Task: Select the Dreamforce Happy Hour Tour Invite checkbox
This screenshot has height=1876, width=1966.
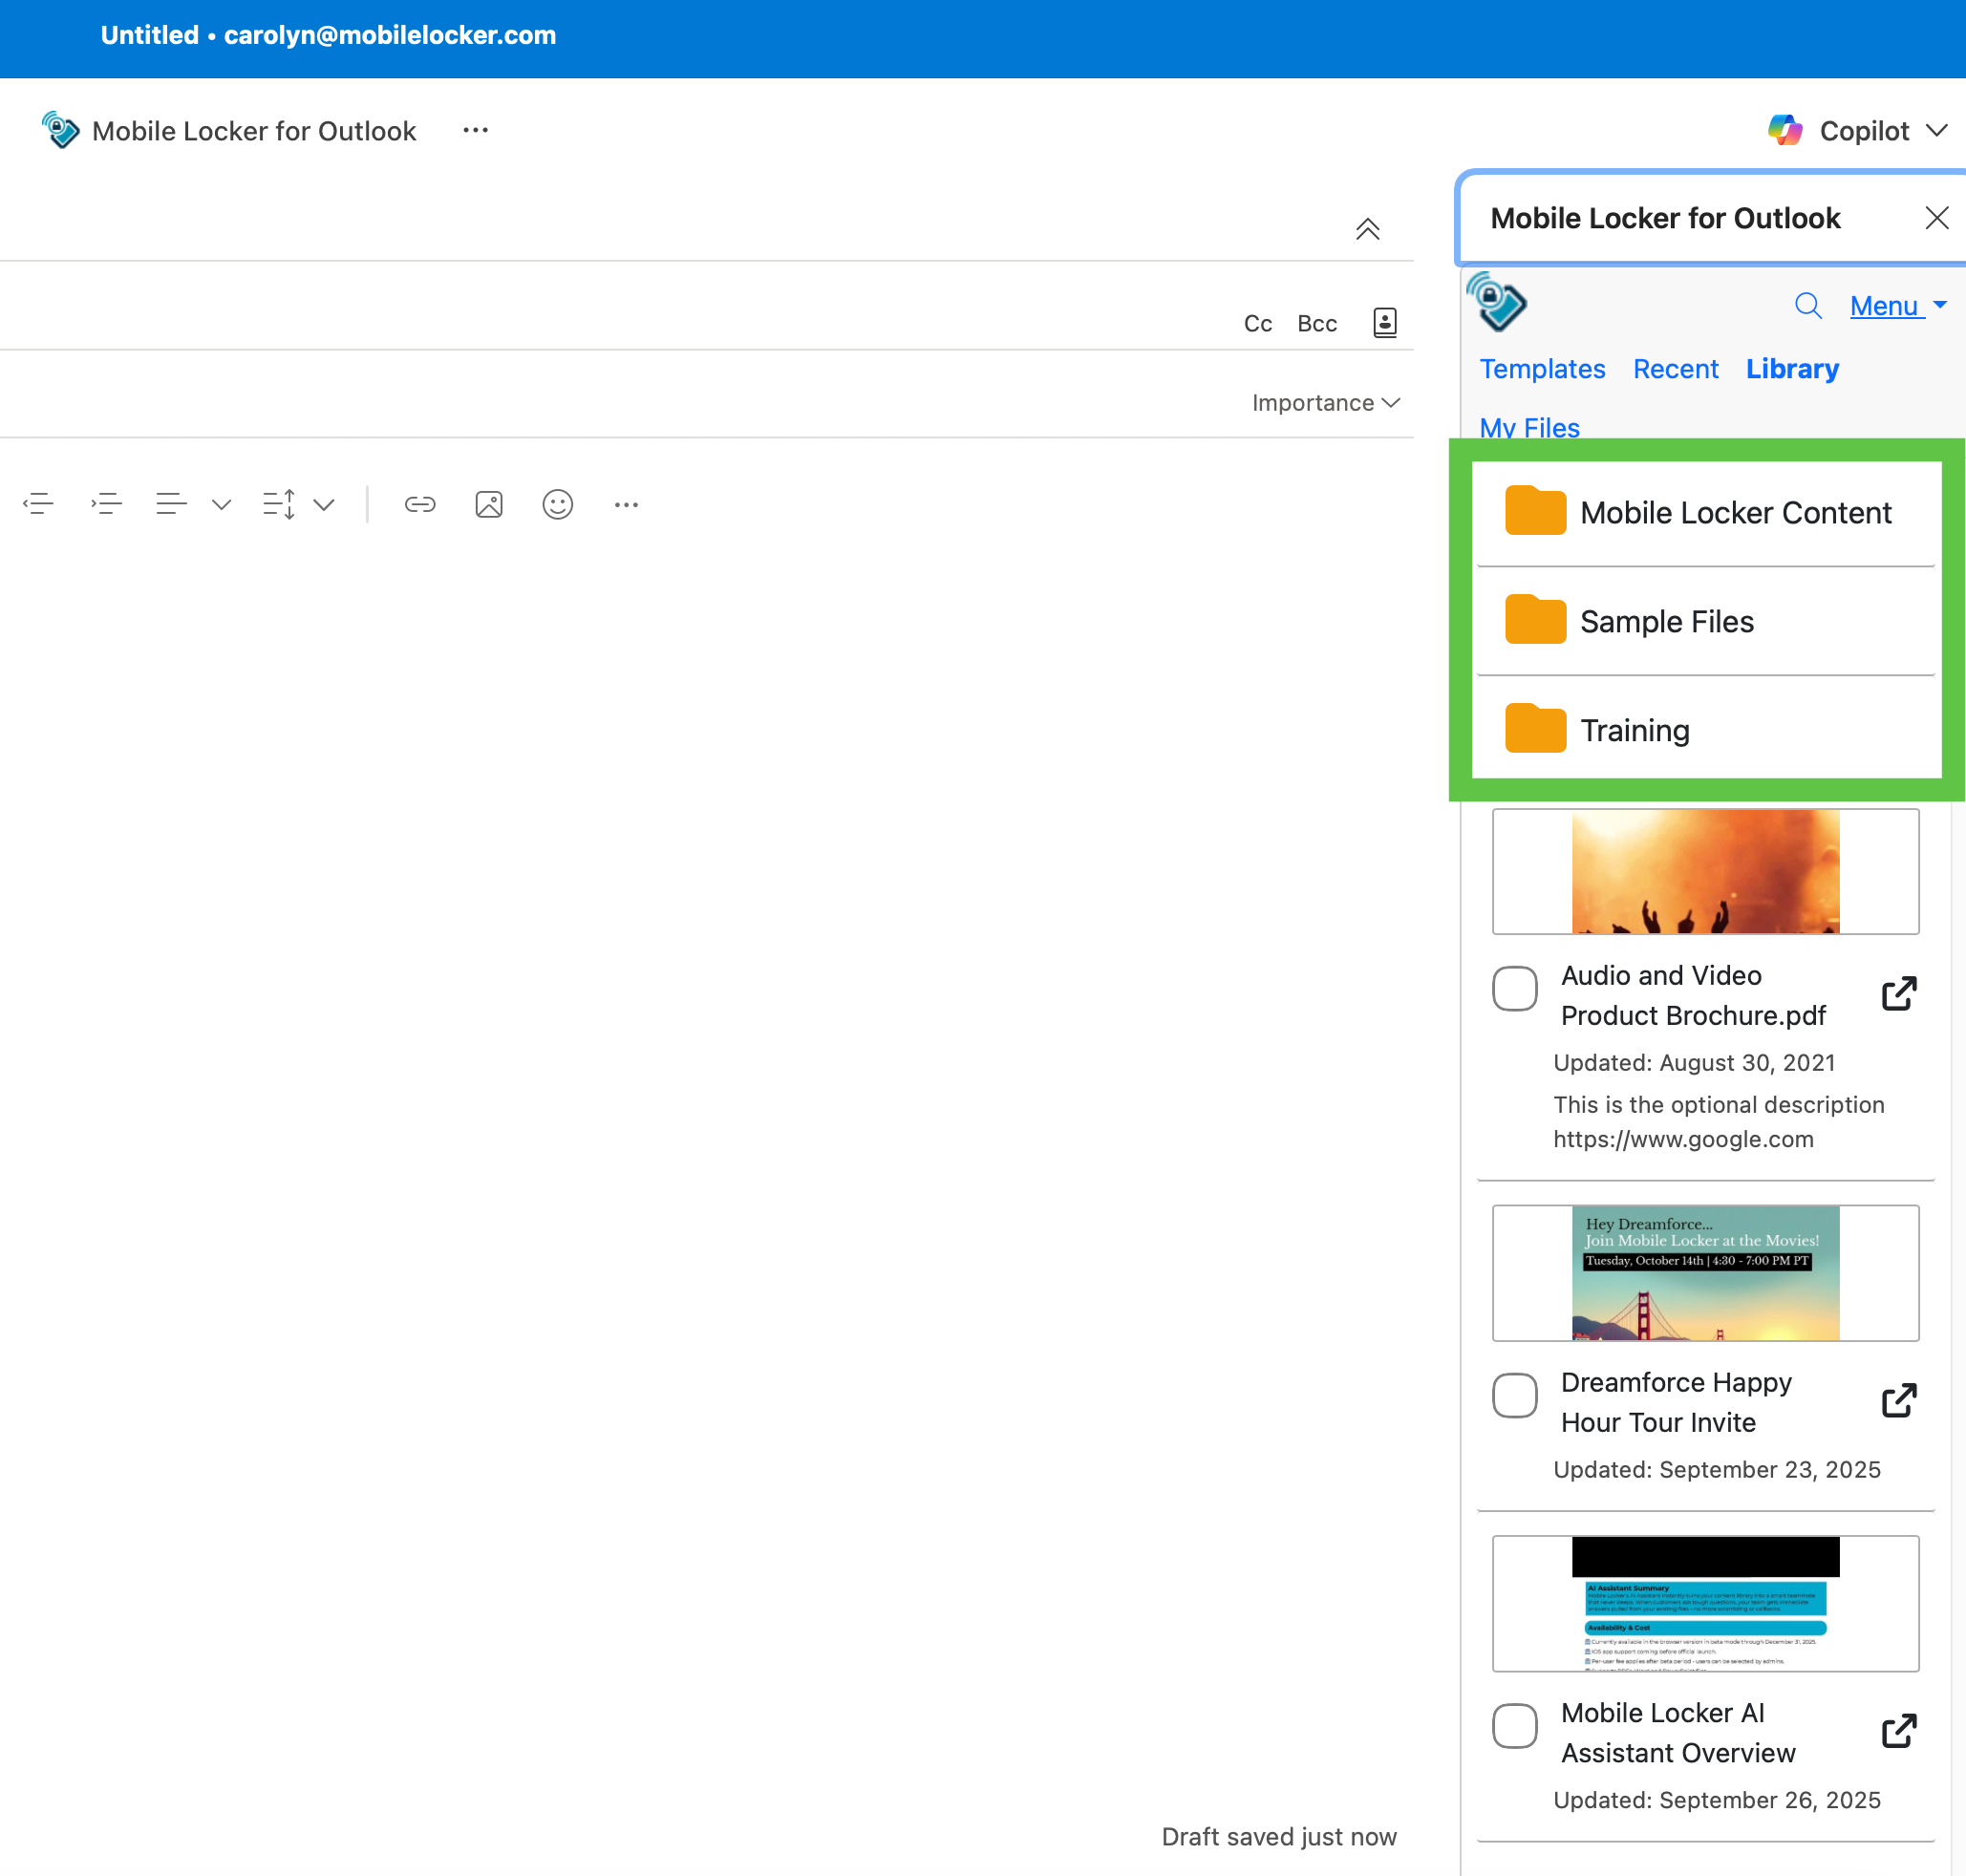Action: click(1514, 1395)
